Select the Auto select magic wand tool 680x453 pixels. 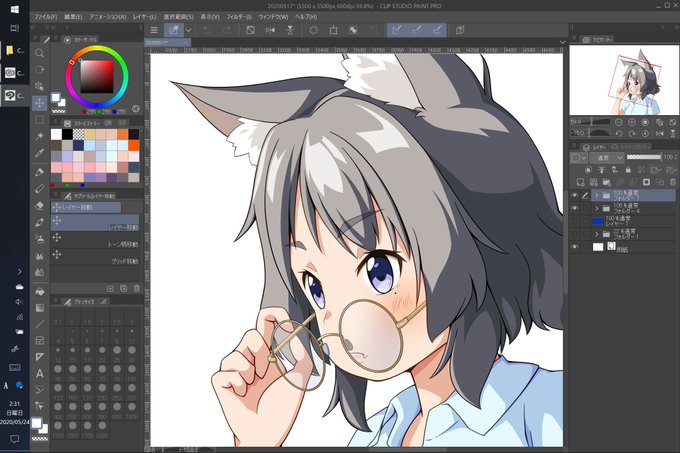point(39,137)
